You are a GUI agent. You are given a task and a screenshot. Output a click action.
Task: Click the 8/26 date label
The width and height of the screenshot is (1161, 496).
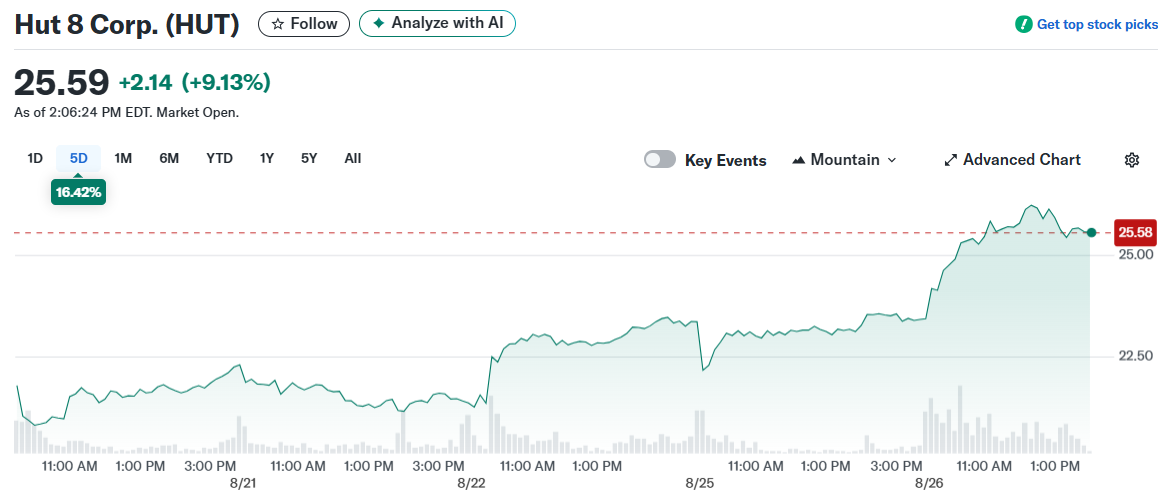pyautogui.click(x=930, y=483)
